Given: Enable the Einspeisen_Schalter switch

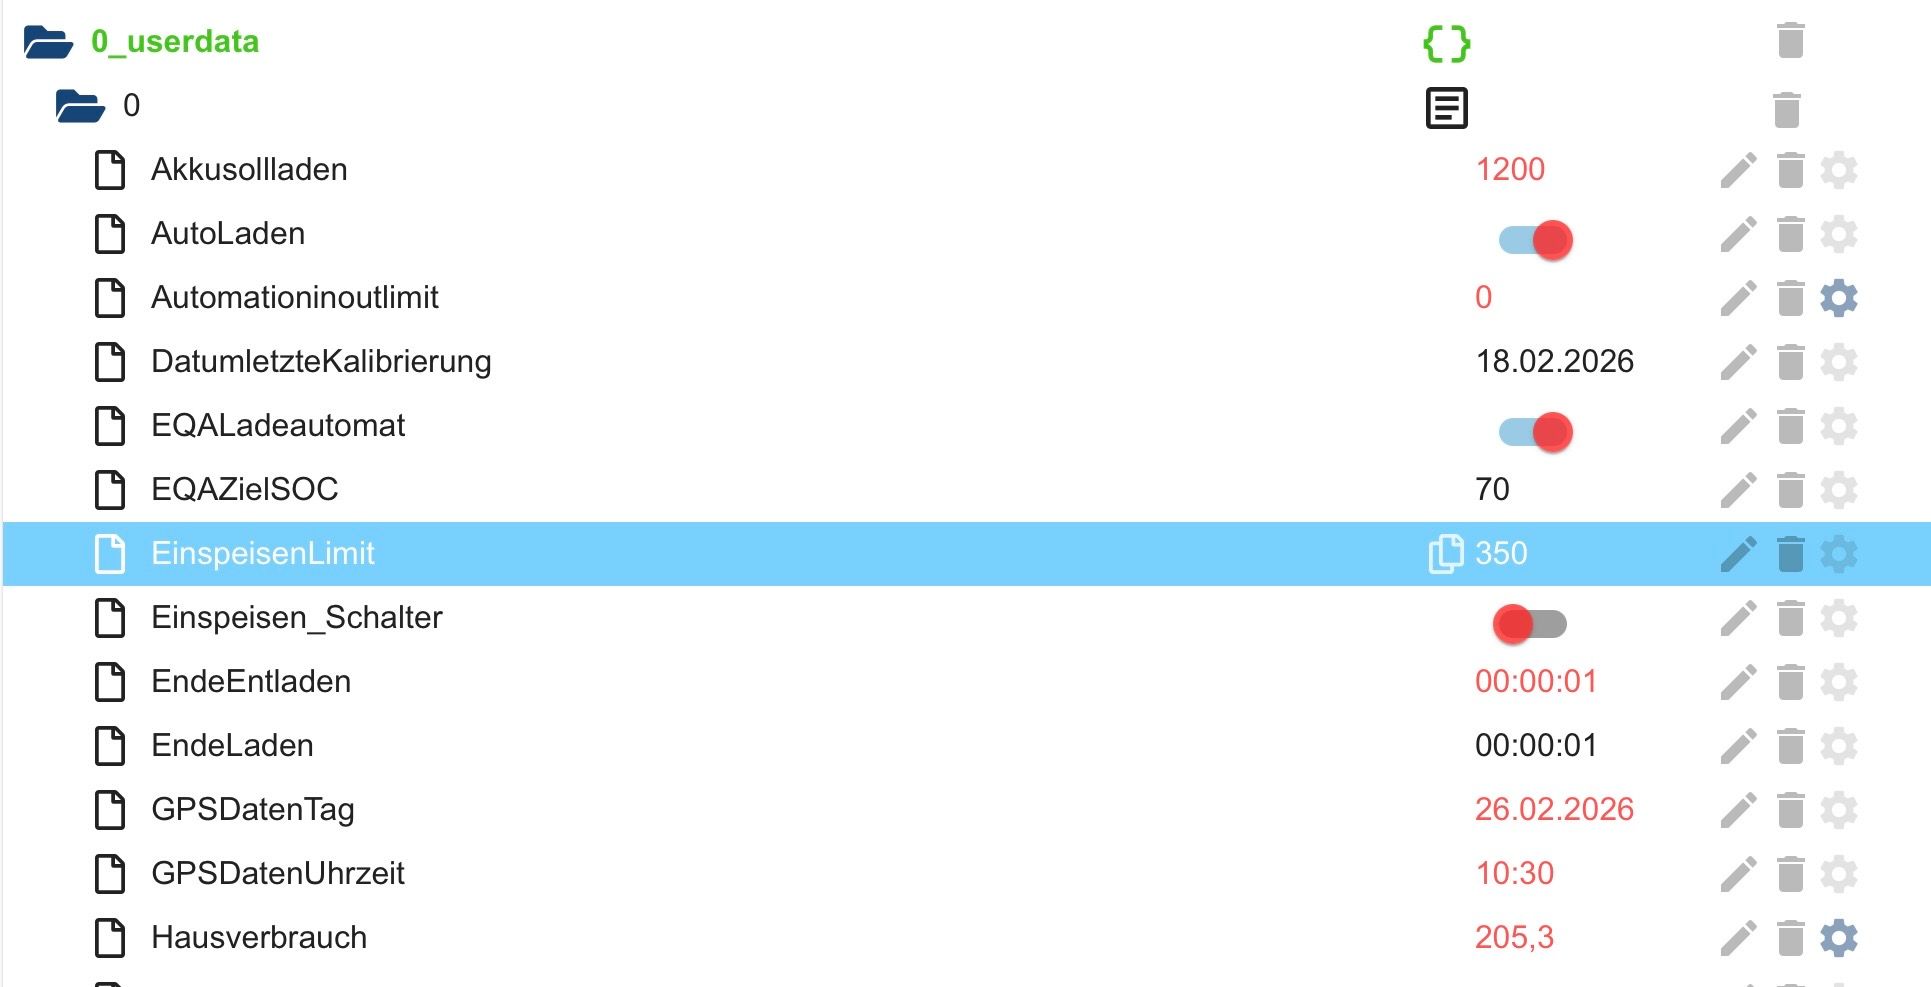Looking at the screenshot, I should click(1530, 624).
